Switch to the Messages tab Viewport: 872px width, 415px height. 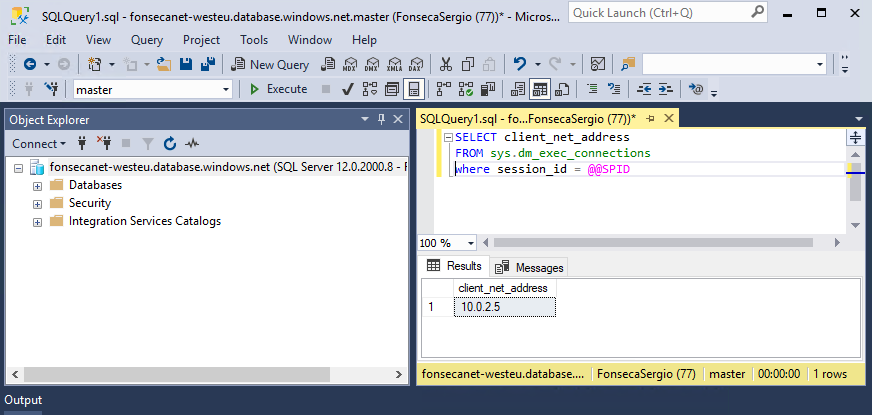click(529, 268)
